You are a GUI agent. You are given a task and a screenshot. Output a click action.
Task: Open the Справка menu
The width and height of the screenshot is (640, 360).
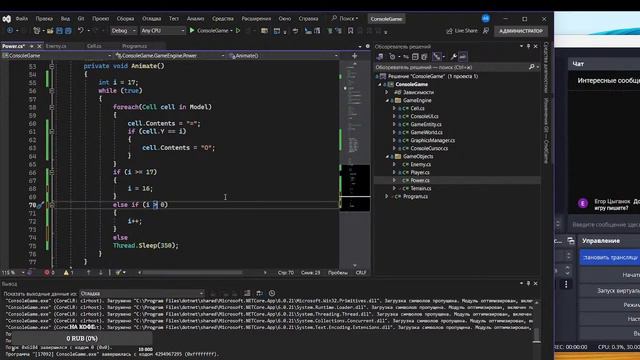click(308, 19)
